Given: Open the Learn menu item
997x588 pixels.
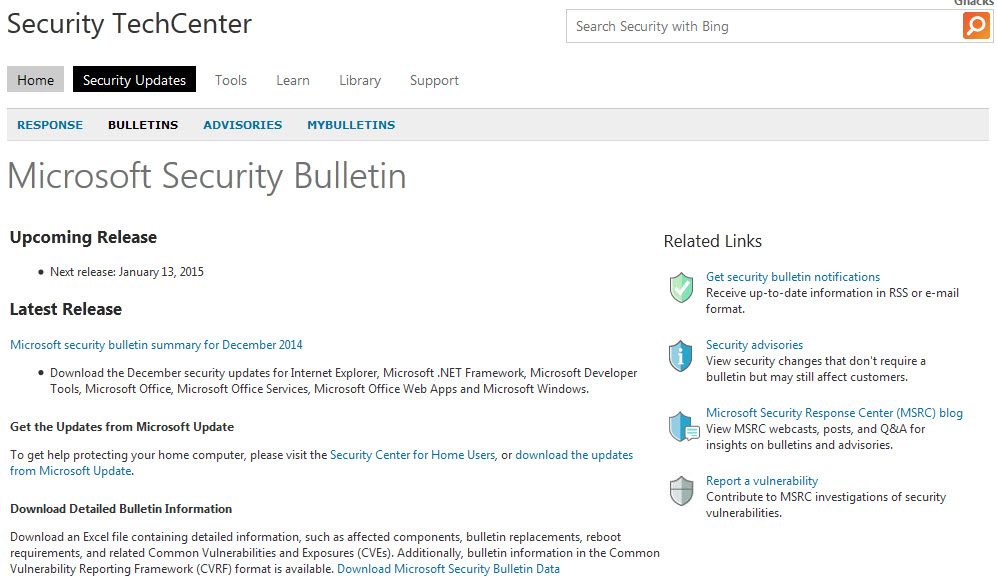Looking at the screenshot, I should click(292, 81).
